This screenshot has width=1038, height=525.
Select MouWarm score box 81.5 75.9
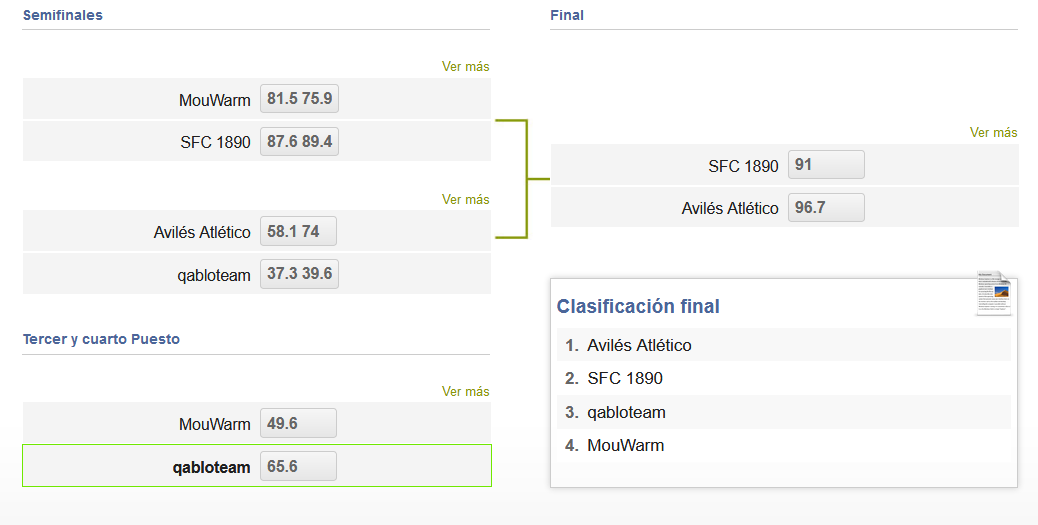[299, 99]
